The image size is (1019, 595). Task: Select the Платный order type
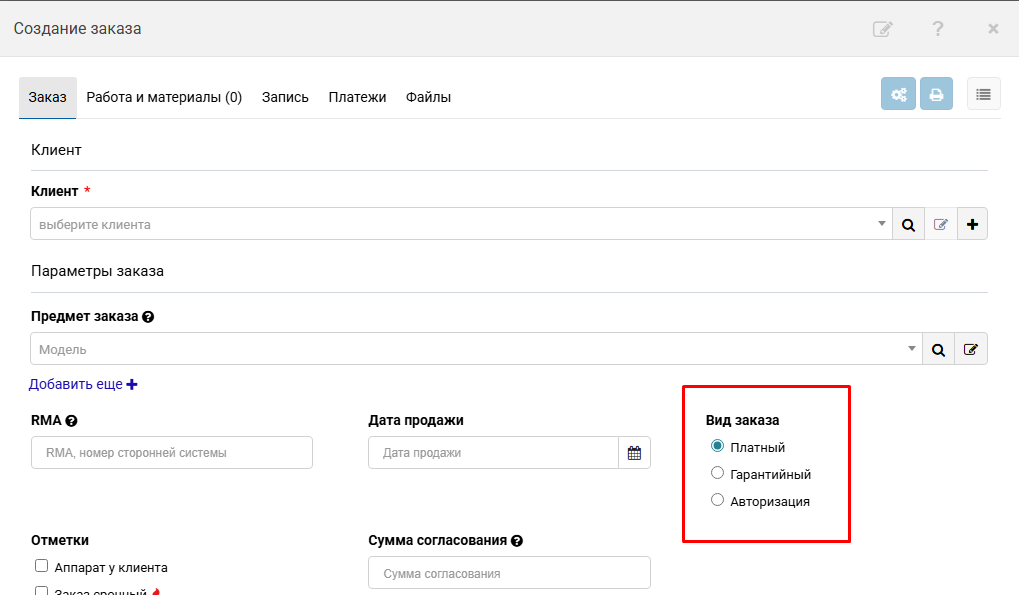pos(717,447)
